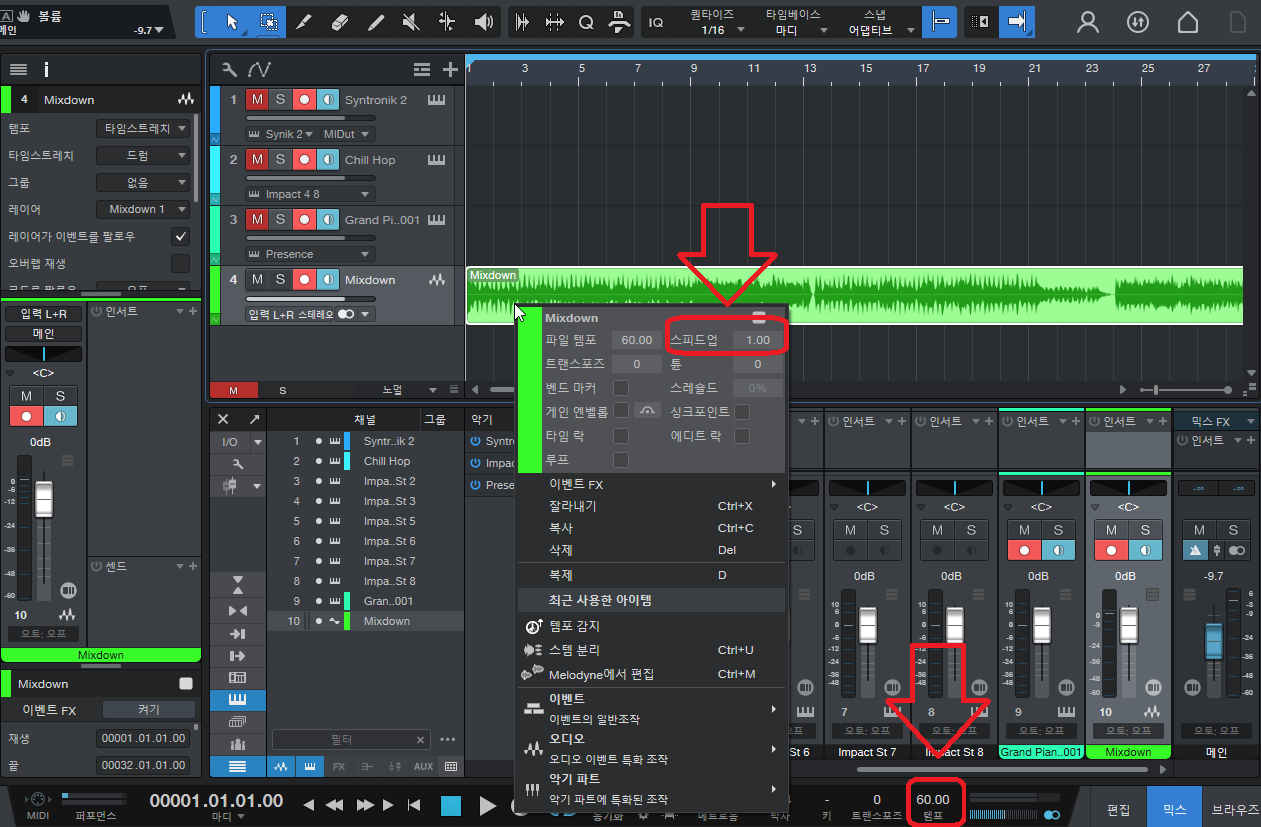This screenshot has height=827, width=1261.
Task: Select the Split tool in toolbar
Action: tap(447, 21)
